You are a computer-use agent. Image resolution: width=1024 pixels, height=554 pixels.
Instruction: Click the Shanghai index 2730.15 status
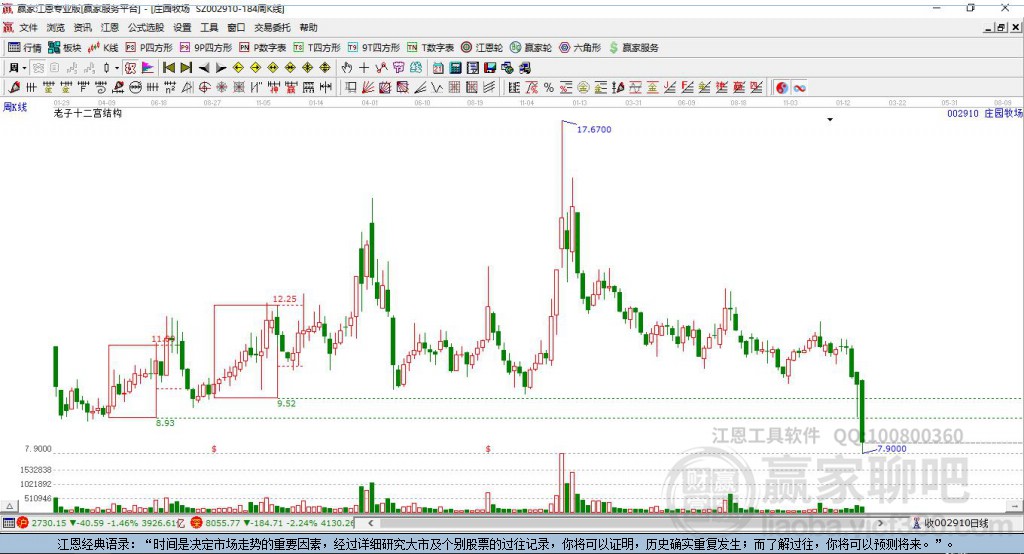click(x=101, y=523)
